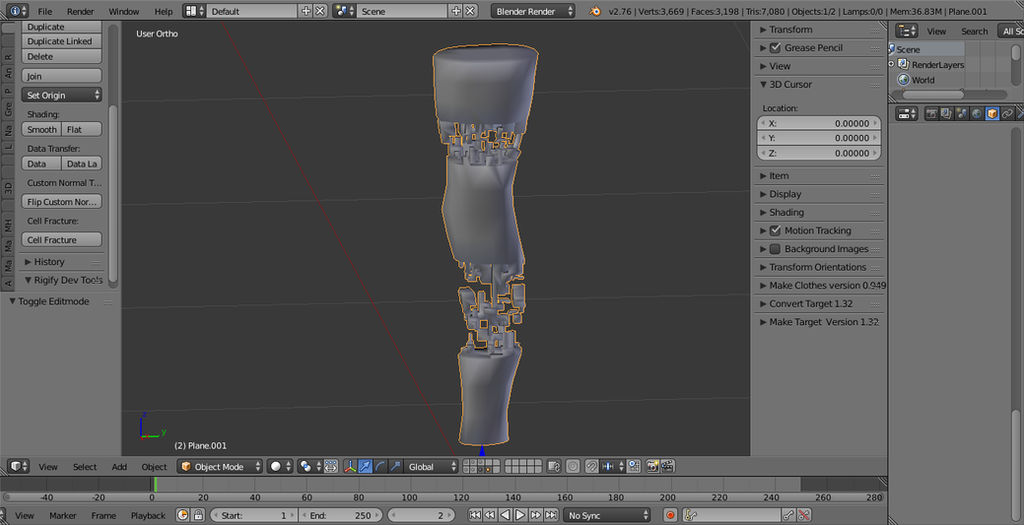
Task: Toggle the auto keyframe record button
Action: [670, 515]
